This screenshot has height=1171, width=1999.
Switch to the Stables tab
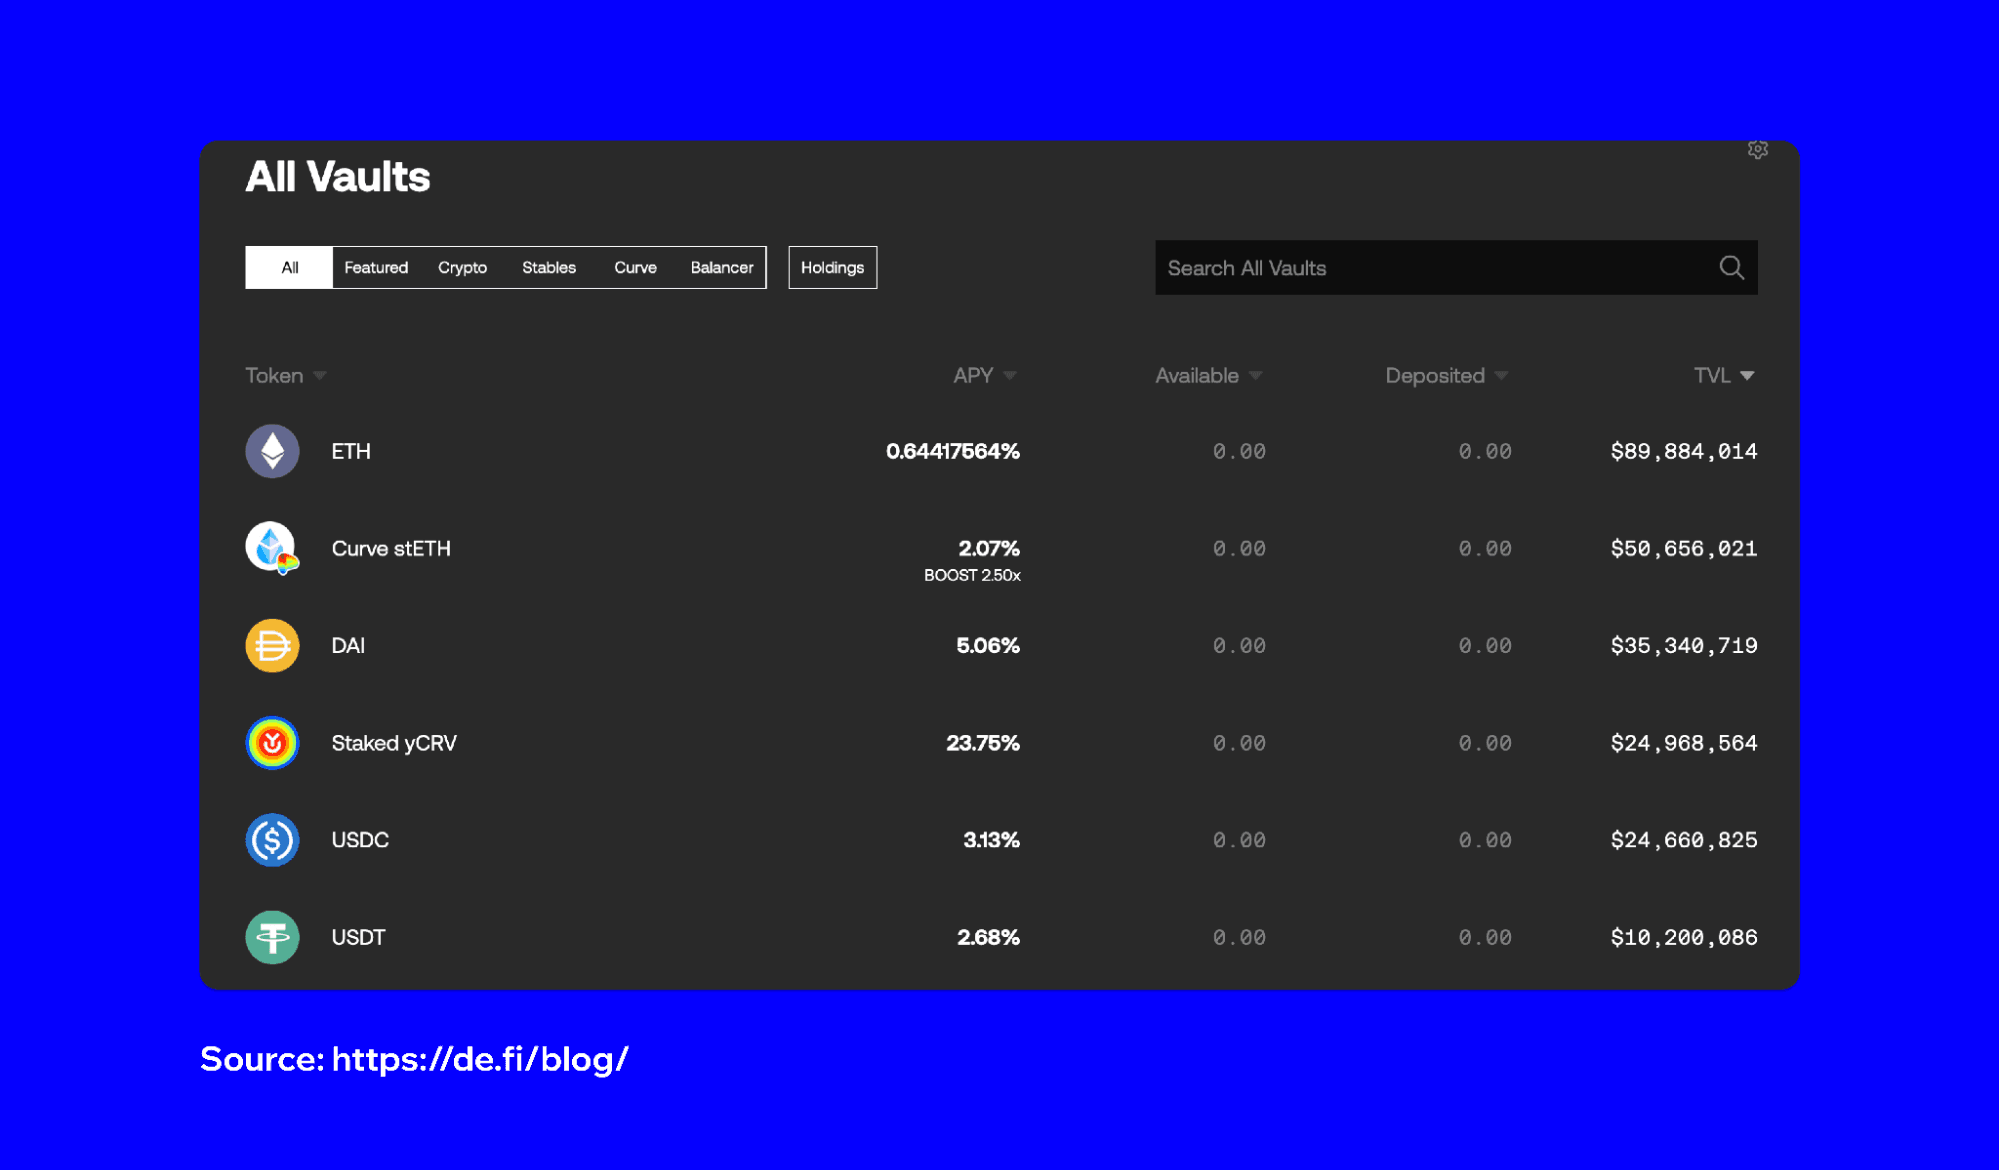(549, 267)
